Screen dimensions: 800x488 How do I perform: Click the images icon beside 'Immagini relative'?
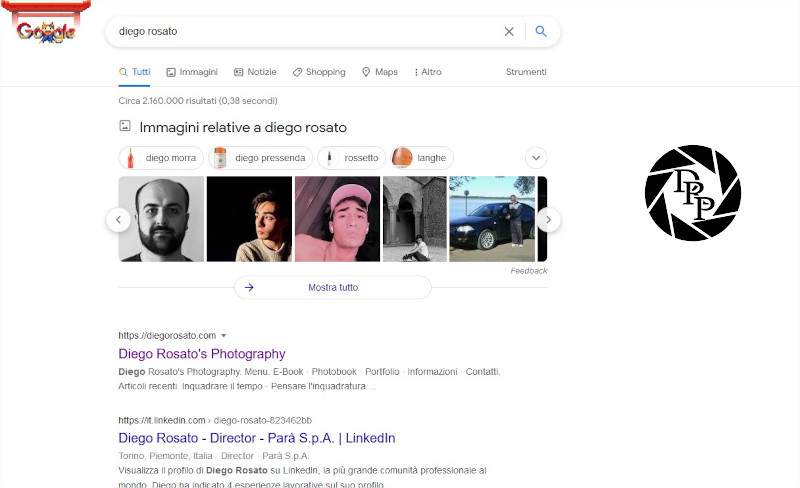click(125, 127)
